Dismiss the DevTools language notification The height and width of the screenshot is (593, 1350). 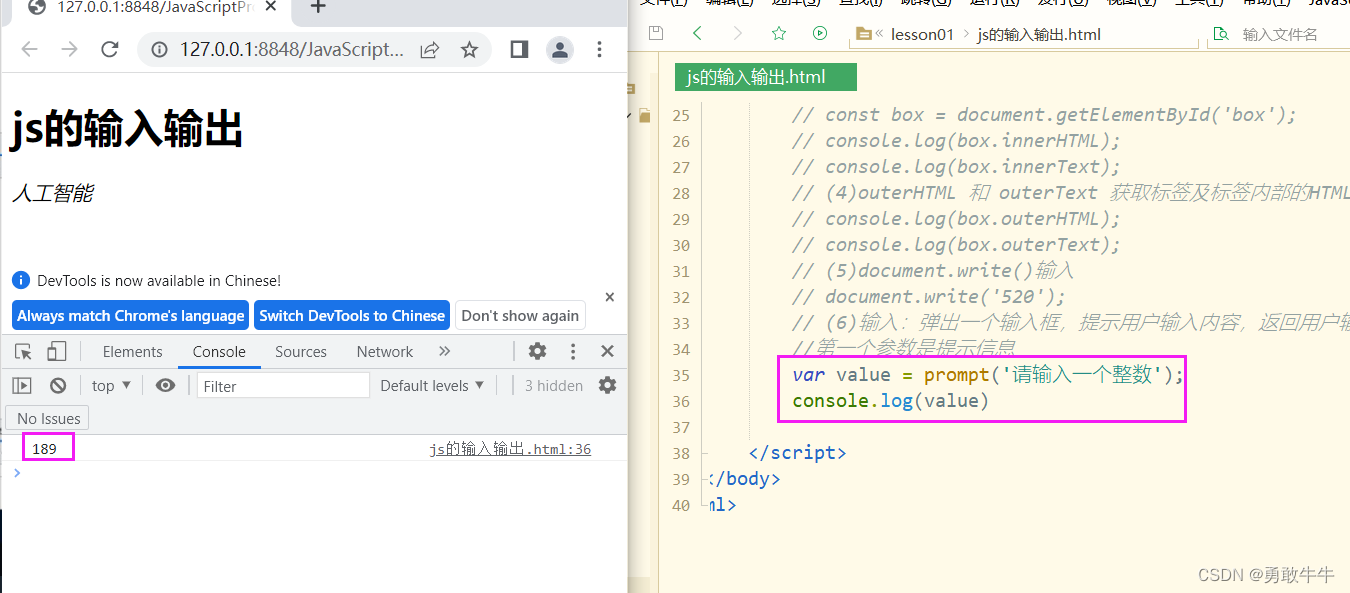pos(610,297)
